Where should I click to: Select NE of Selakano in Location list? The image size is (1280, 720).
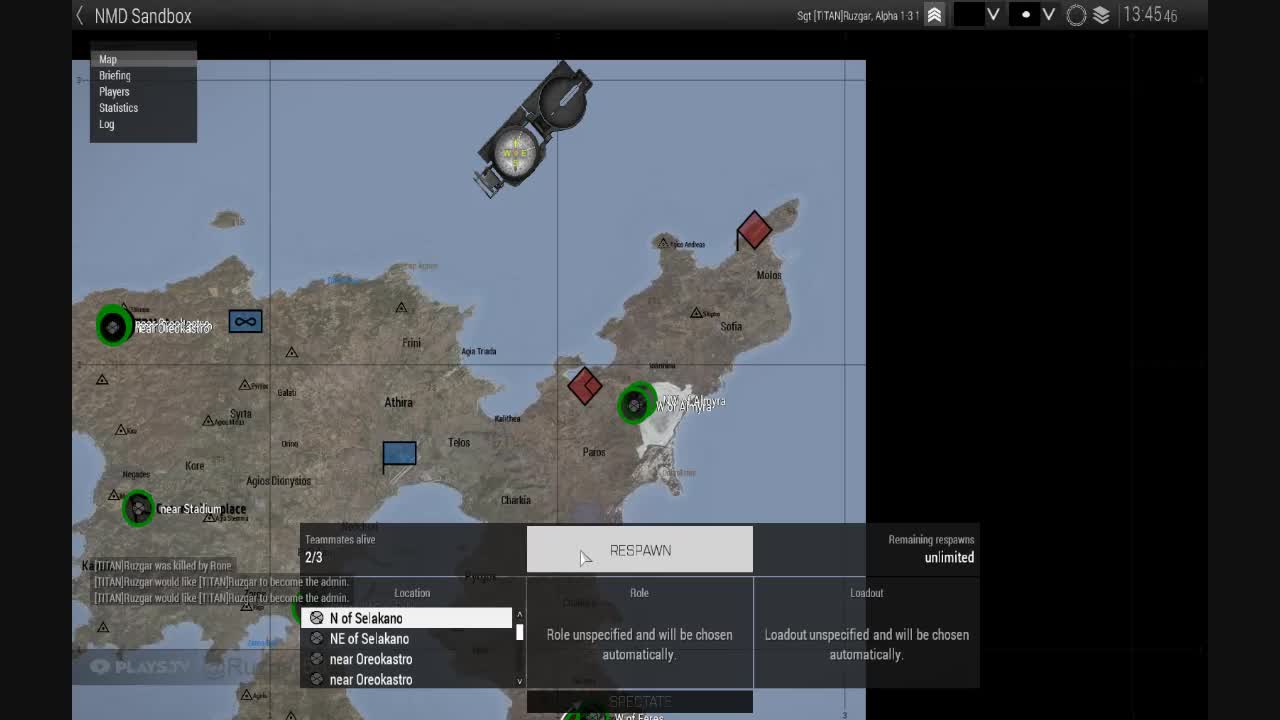click(x=406, y=638)
